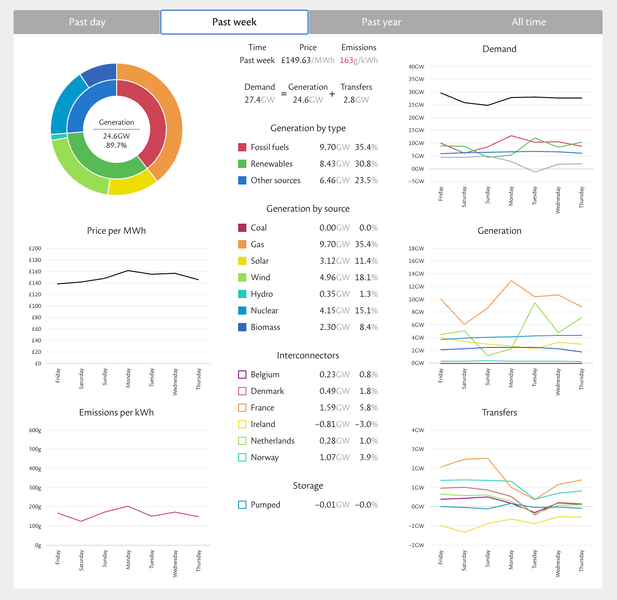The height and width of the screenshot is (600, 617).
Task: Click the France interconnector outline box
Action: [242, 408]
